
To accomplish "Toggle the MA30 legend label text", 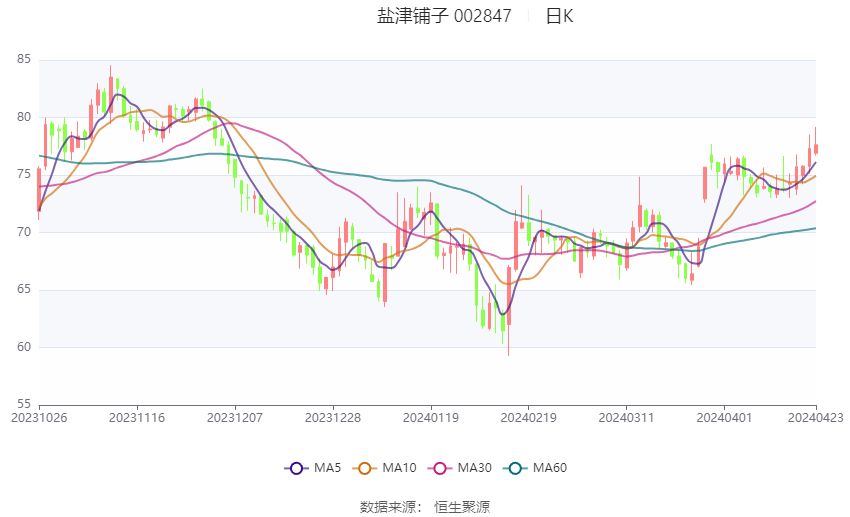I will pyautogui.click(x=475, y=468).
